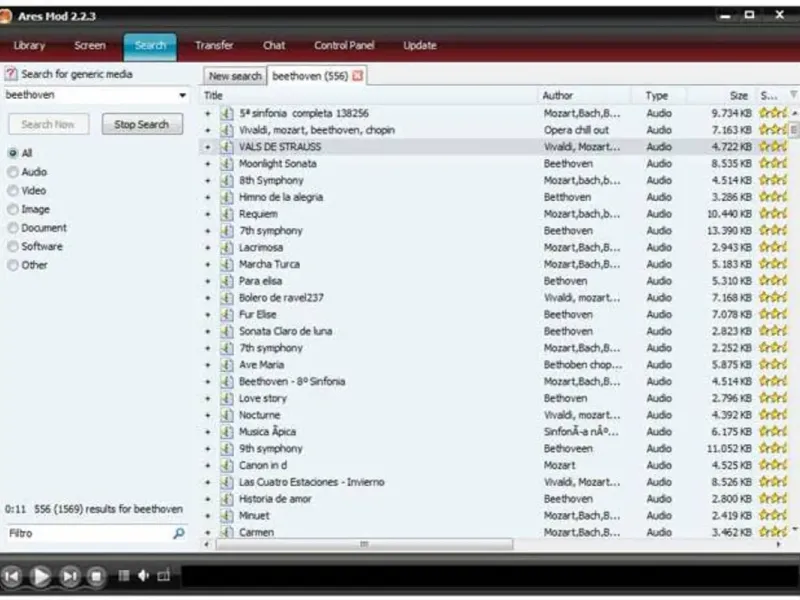Start playback with the play button
Image resolution: width=800 pixels, height=600 pixels.
pos(40,577)
